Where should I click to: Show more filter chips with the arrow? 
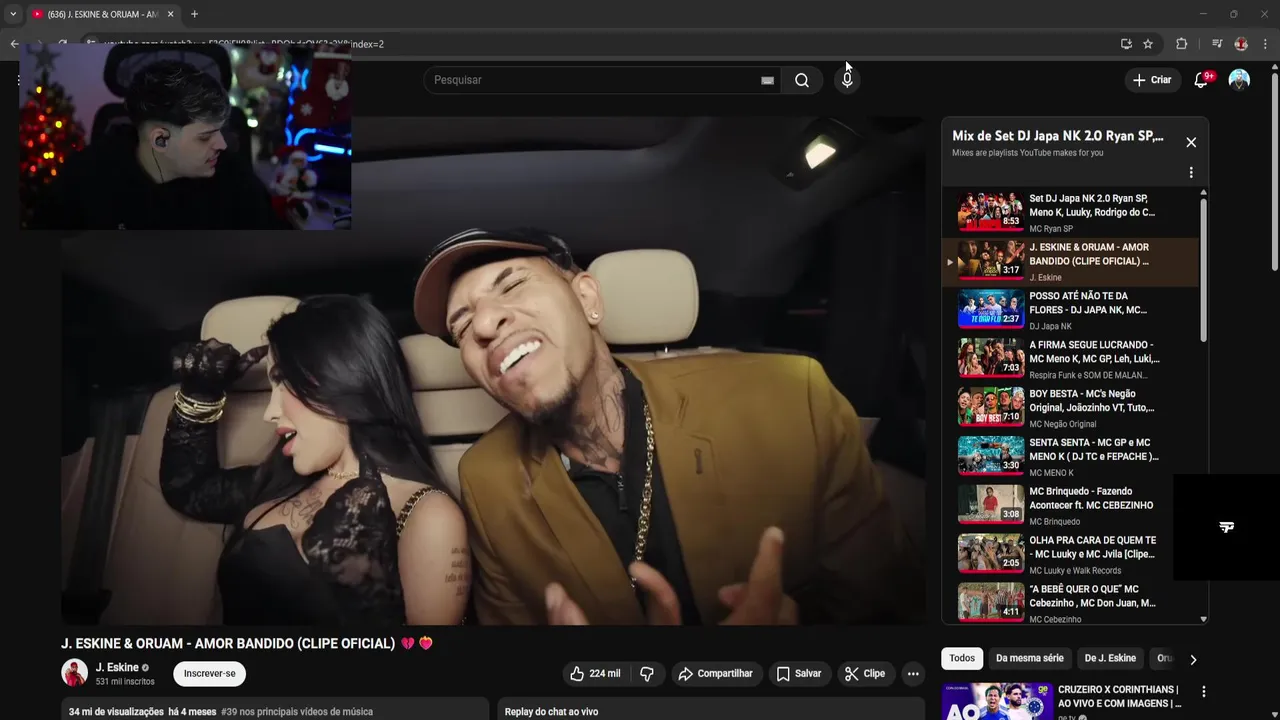coord(1193,659)
